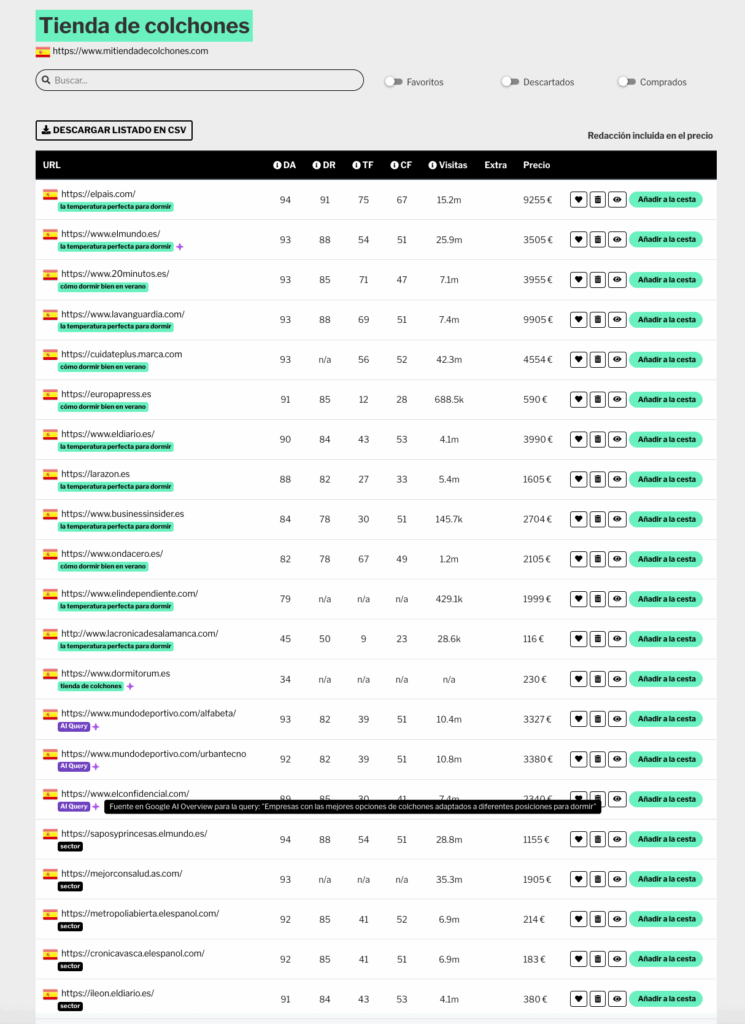The height and width of the screenshot is (1024, 745).
Task: Add eldiario.es to the basket
Action: coord(666,440)
